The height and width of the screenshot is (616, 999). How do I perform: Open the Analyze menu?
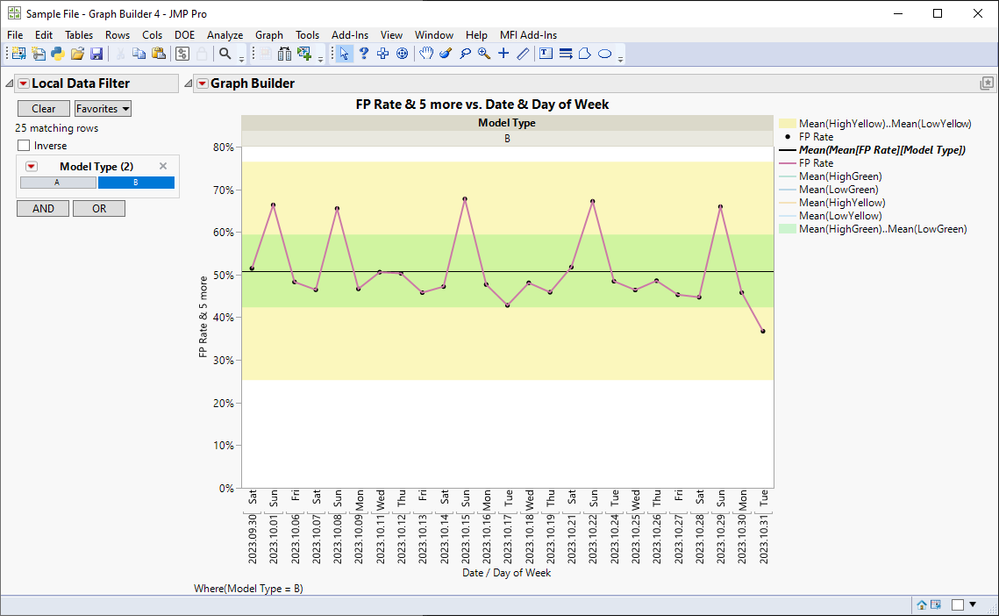coord(224,35)
